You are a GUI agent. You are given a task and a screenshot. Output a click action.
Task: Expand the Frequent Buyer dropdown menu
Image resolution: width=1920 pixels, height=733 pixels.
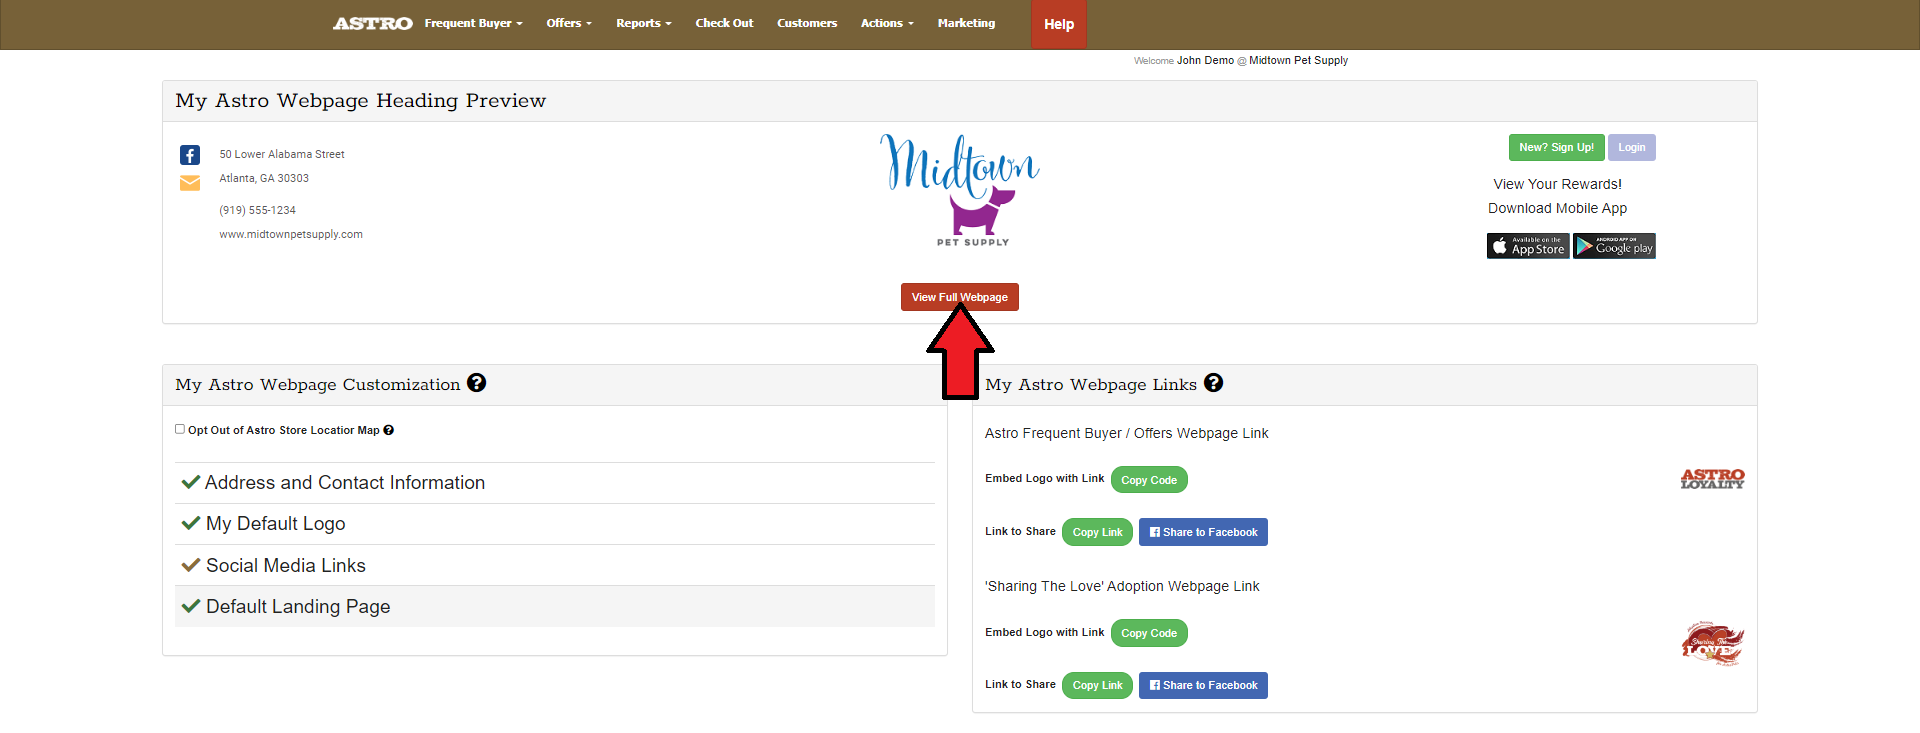coord(473,23)
